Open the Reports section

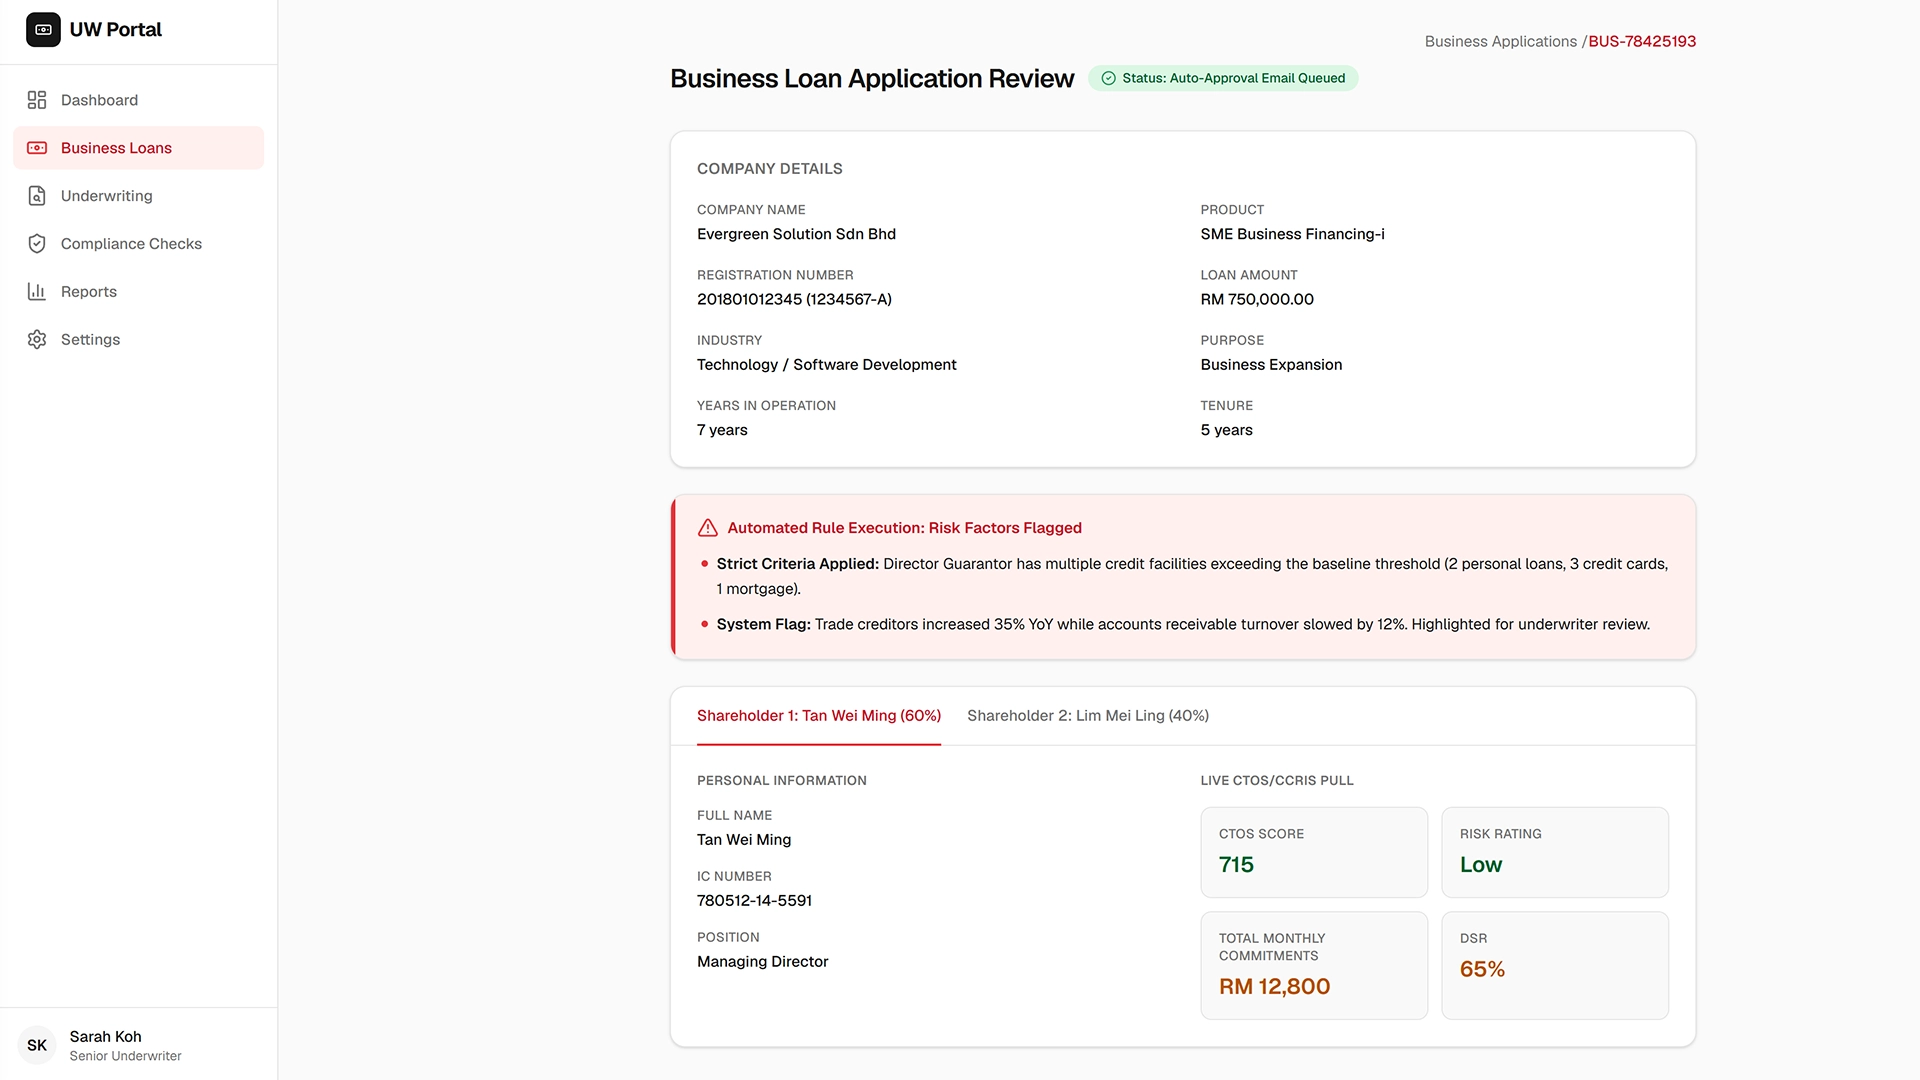tap(139, 292)
